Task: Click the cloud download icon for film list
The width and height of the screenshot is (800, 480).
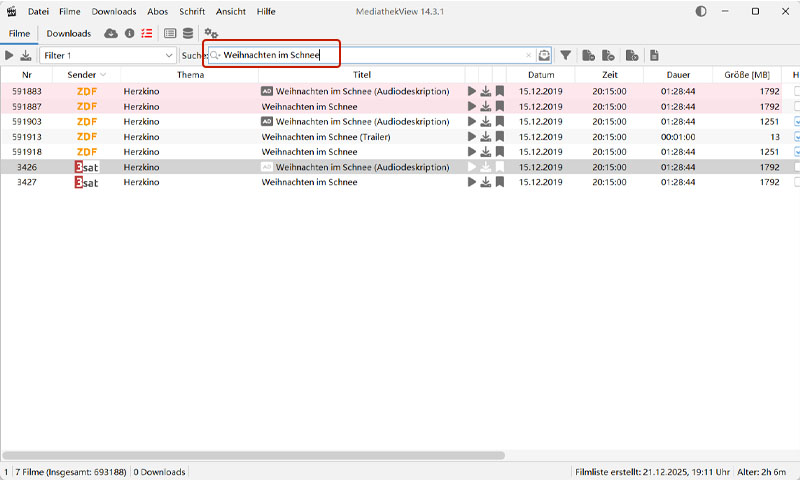Action: pos(111,33)
